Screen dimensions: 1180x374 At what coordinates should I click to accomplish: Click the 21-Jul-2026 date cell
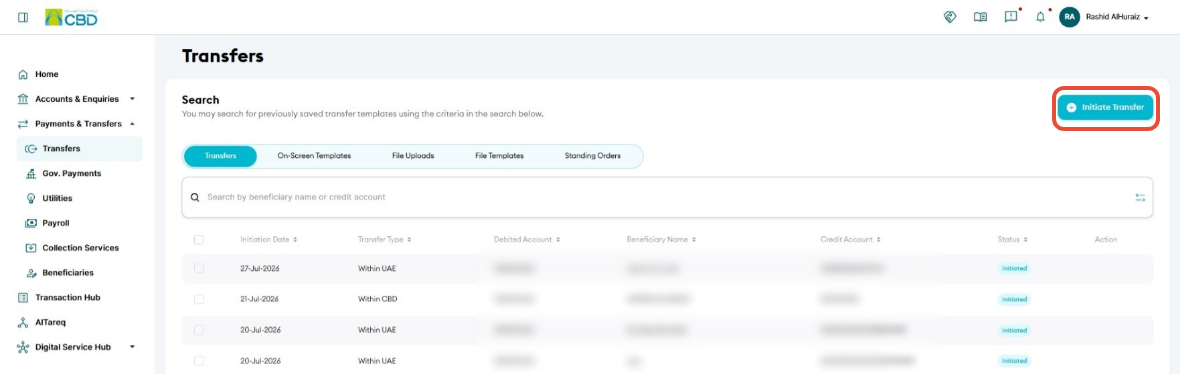click(260, 299)
